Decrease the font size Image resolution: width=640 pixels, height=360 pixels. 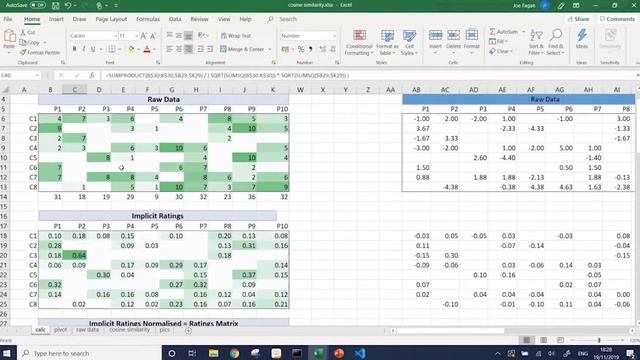tap(153, 36)
